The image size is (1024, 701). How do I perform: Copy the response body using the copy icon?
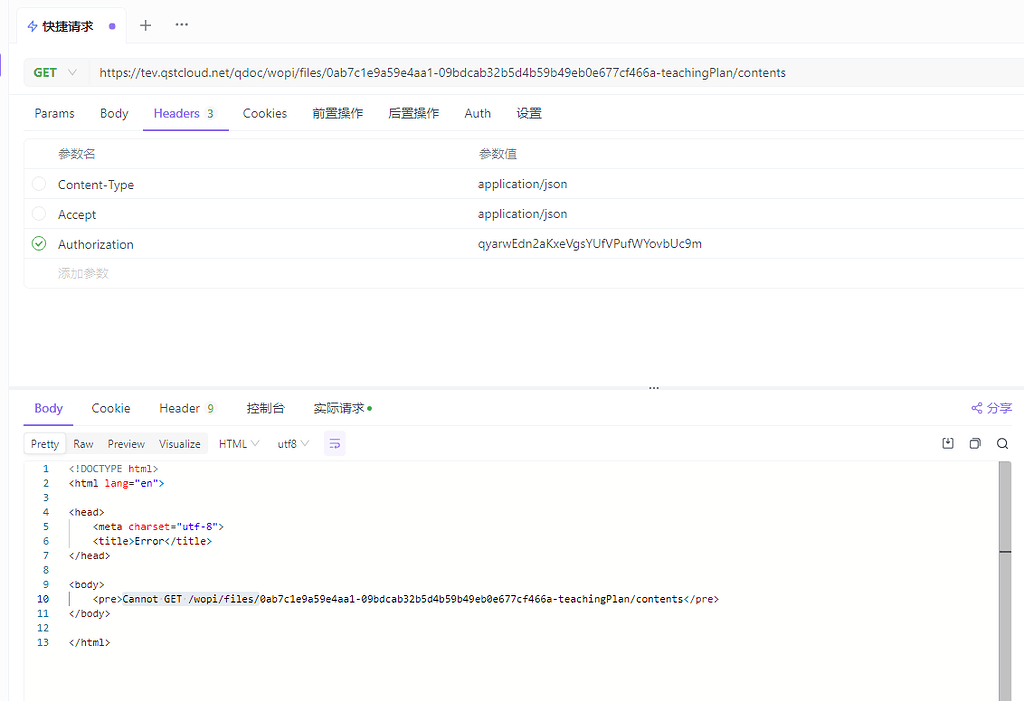[975, 443]
